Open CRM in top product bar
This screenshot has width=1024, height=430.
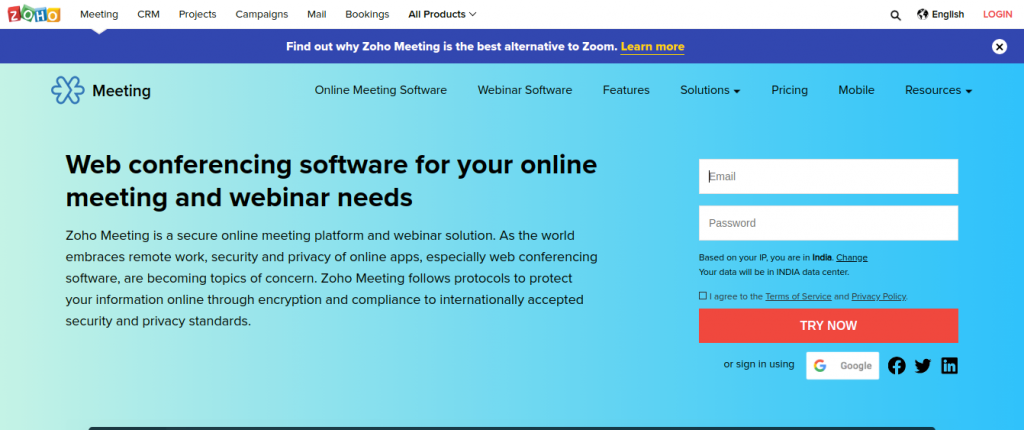[x=148, y=14]
